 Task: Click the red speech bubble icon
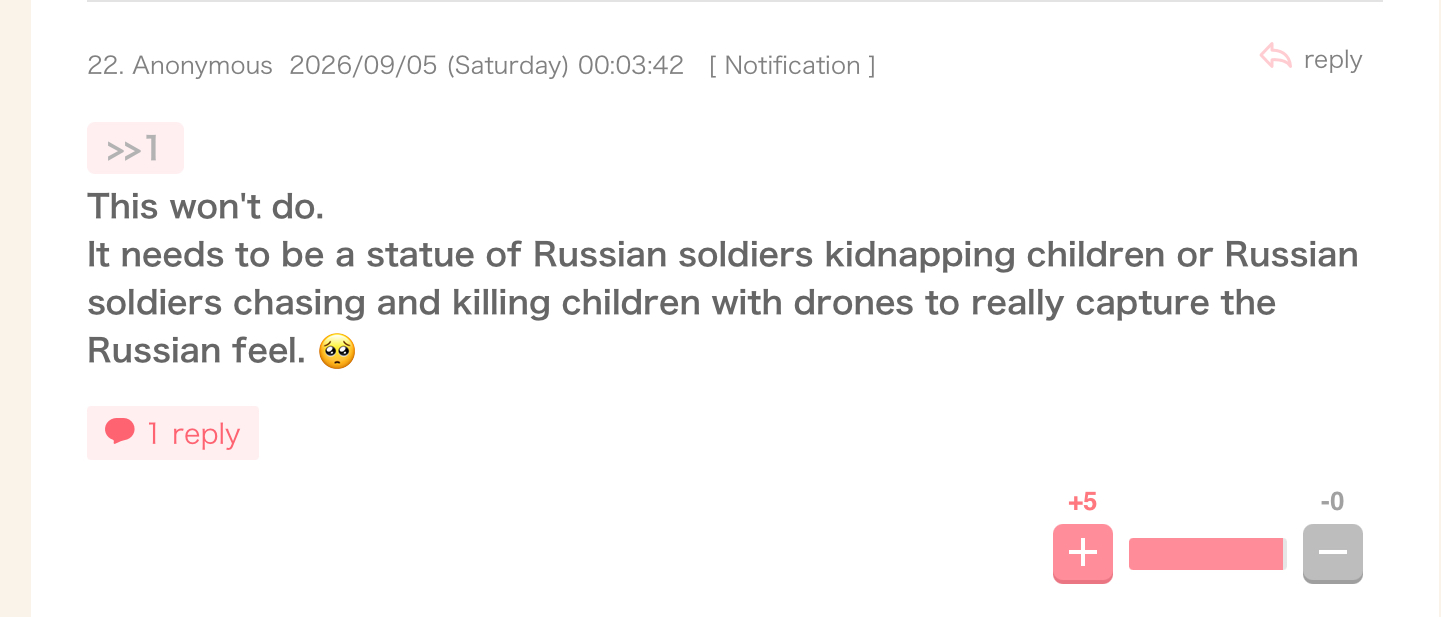120,432
